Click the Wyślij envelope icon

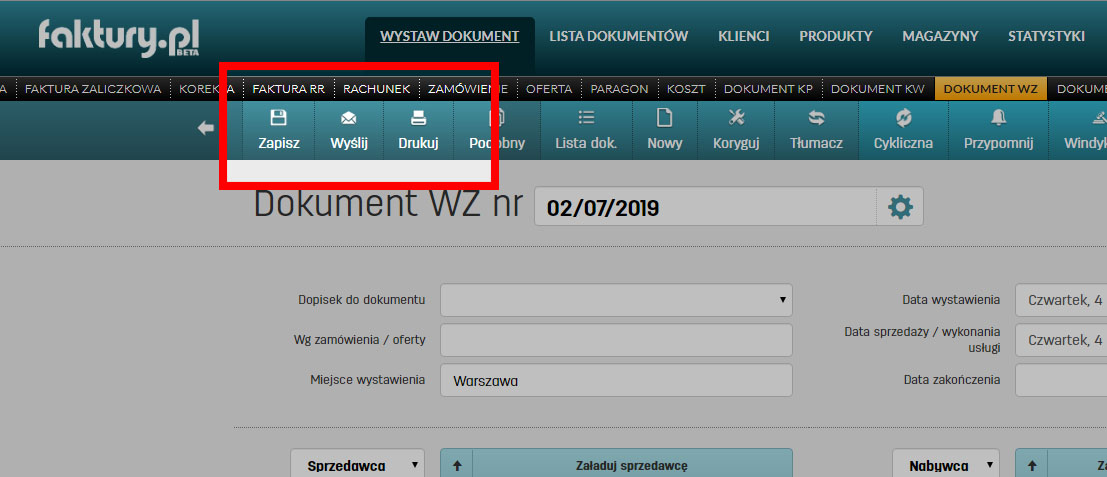(349, 118)
